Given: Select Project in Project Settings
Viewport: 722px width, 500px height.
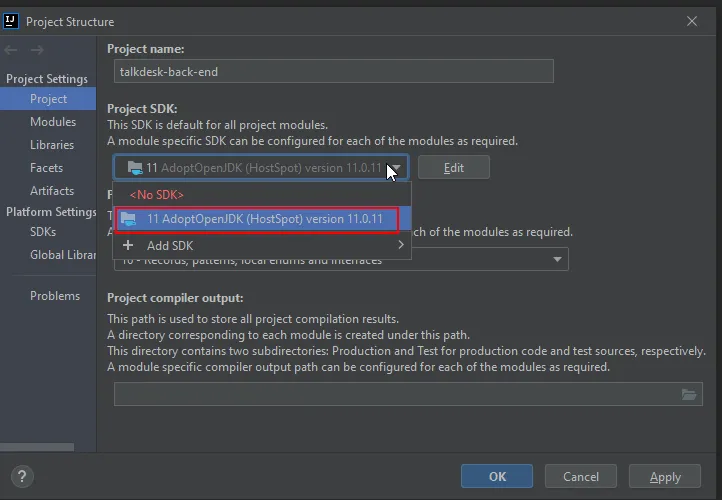Looking at the screenshot, I should coord(48,99).
